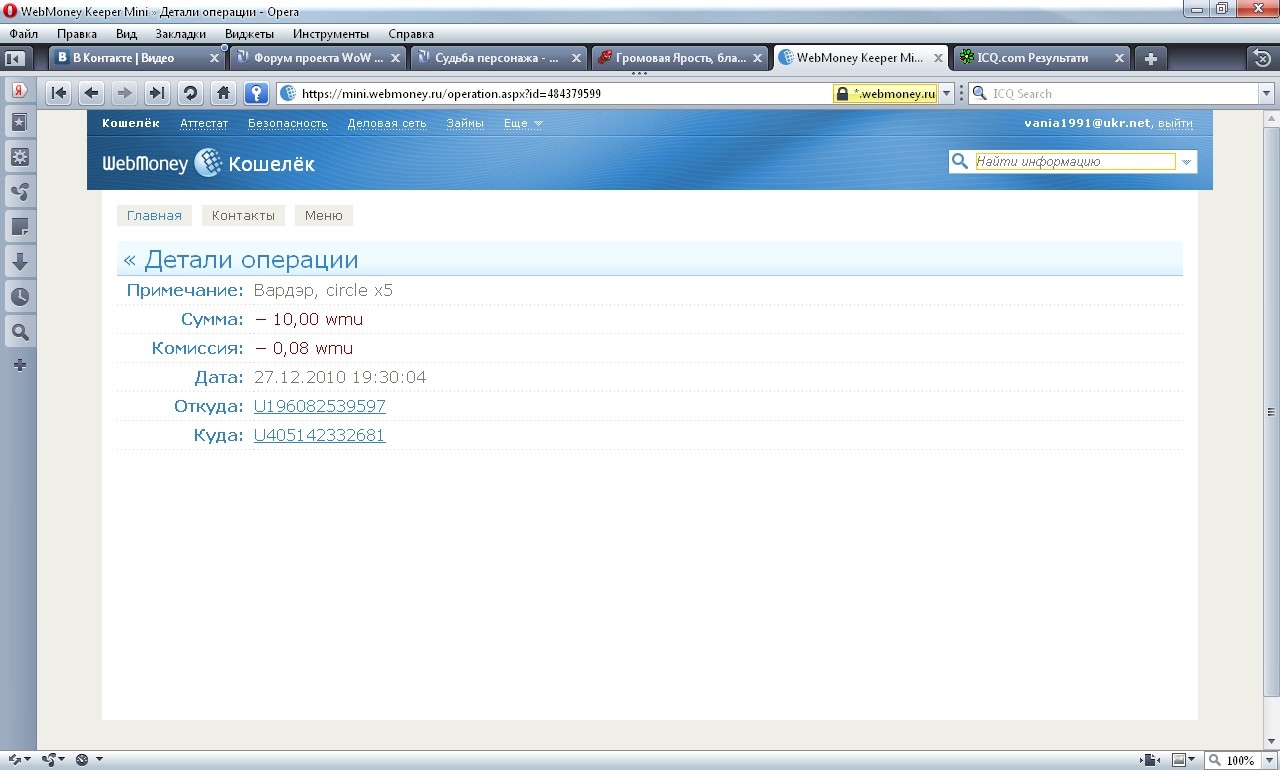Click the Меню button
The width and height of the screenshot is (1280, 770).
click(324, 215)
